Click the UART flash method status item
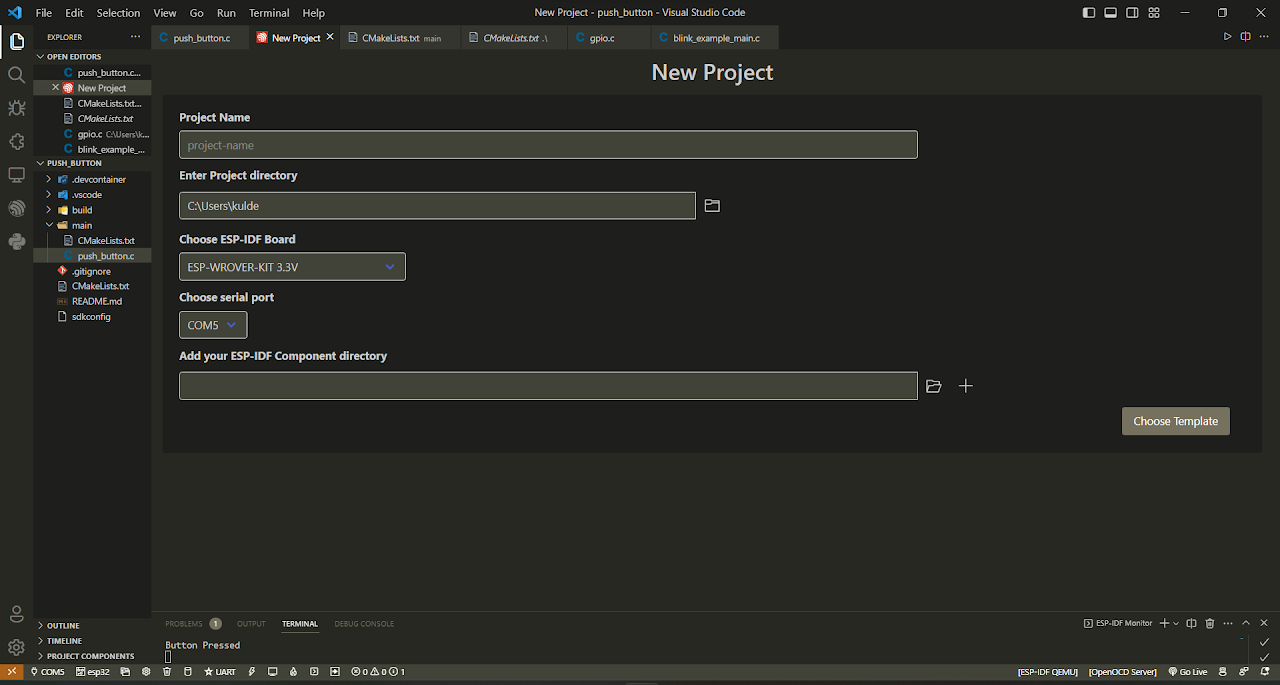 [x=220, y=672]
